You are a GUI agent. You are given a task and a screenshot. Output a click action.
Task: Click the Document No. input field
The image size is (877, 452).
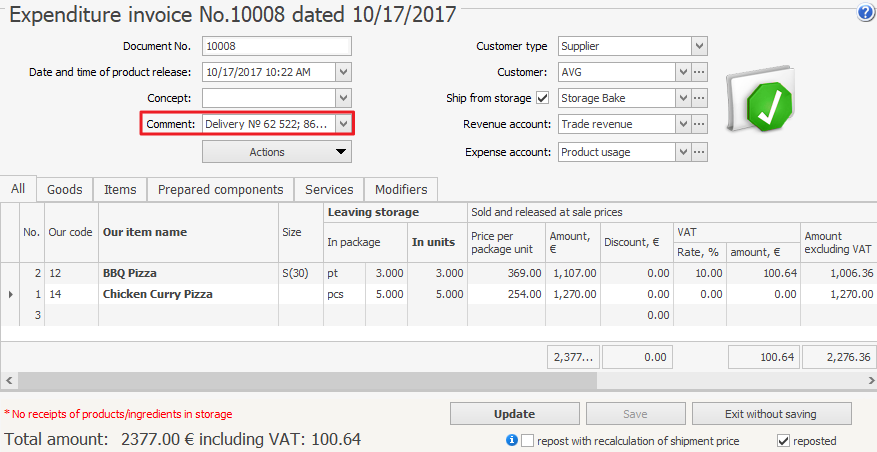pos(276,46)
